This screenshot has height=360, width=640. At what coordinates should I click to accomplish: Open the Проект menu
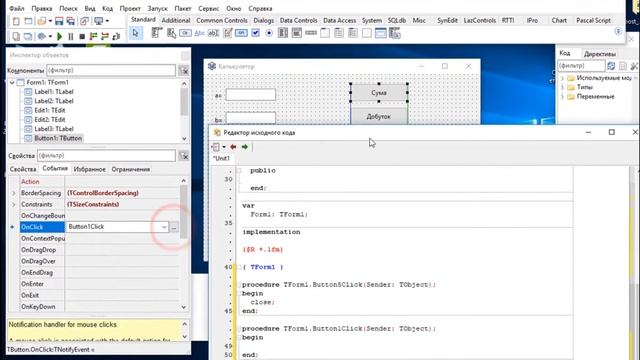tap(130, 8)
